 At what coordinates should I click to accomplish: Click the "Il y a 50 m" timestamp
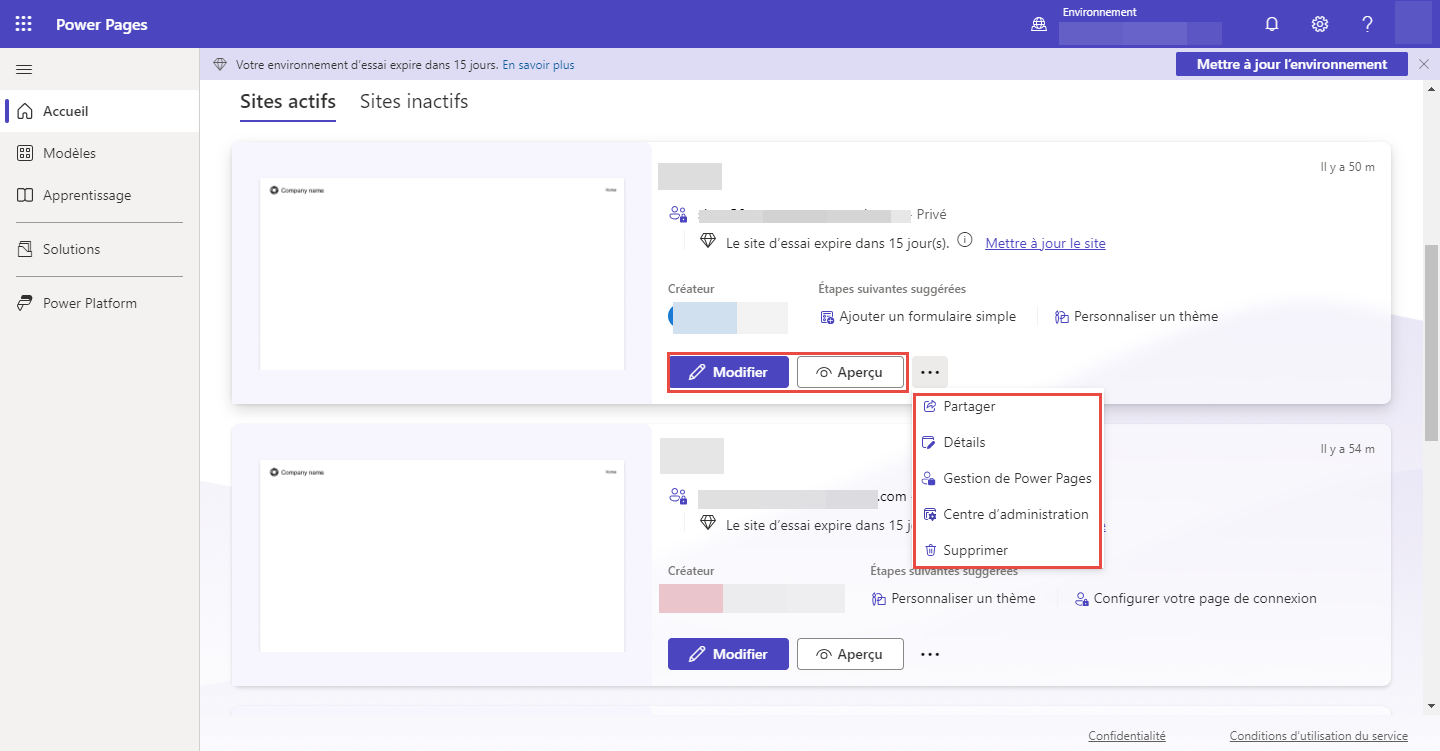coord(1347,167)
